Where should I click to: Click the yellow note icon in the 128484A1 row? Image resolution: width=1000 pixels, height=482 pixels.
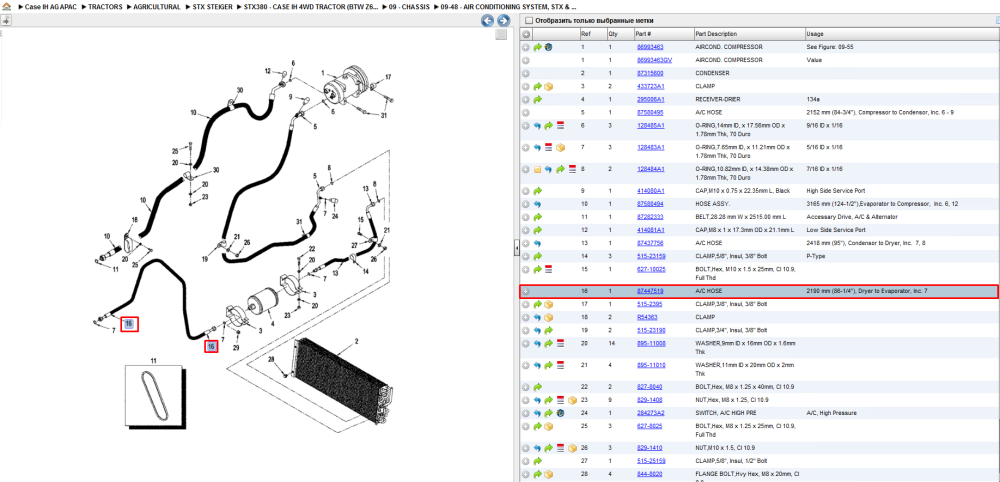tap(538, 170)
